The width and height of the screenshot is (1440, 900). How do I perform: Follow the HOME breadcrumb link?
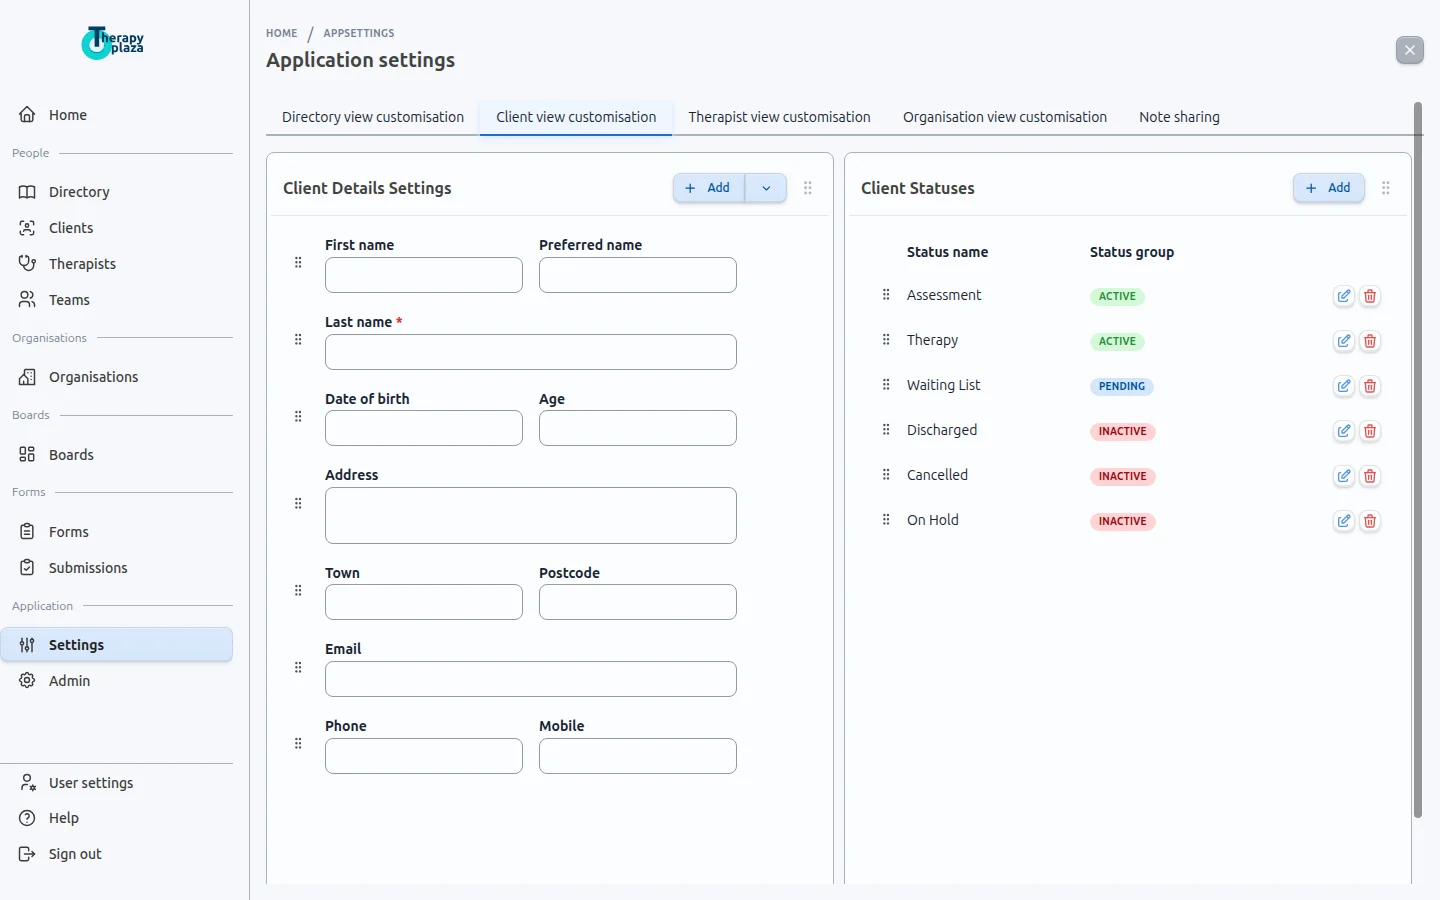click(x=282, y=33)
